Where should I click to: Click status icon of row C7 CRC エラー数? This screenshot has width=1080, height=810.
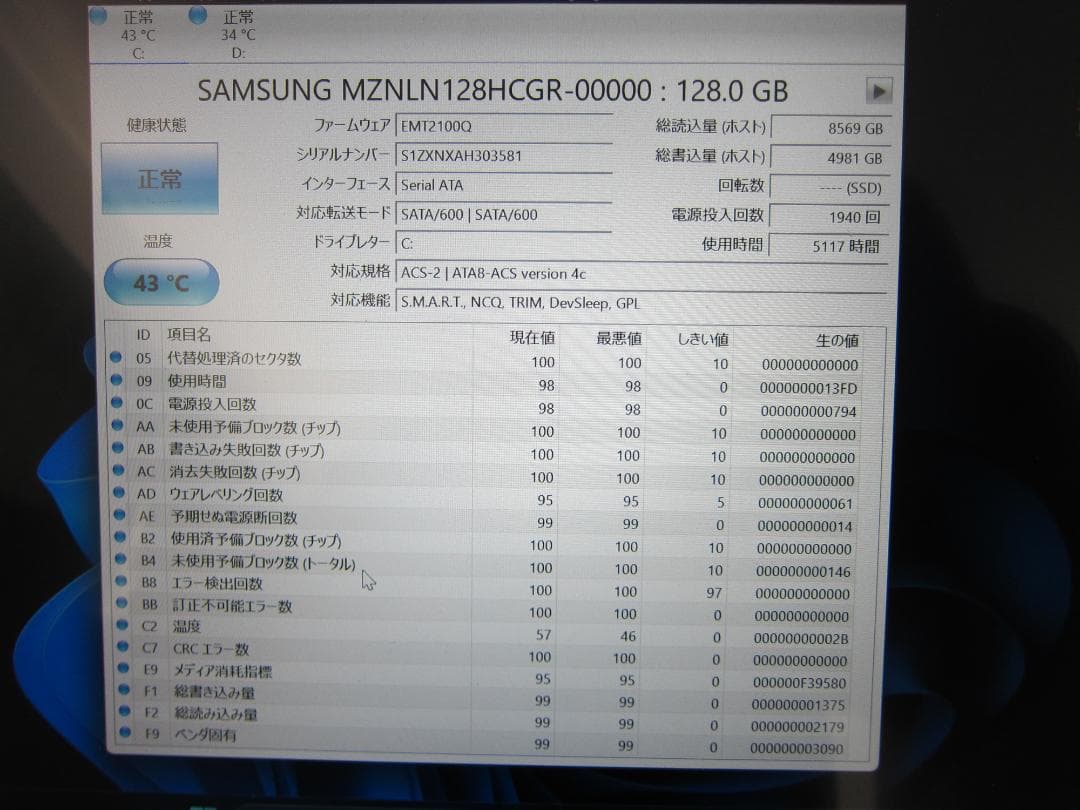[x=123, y=646]
